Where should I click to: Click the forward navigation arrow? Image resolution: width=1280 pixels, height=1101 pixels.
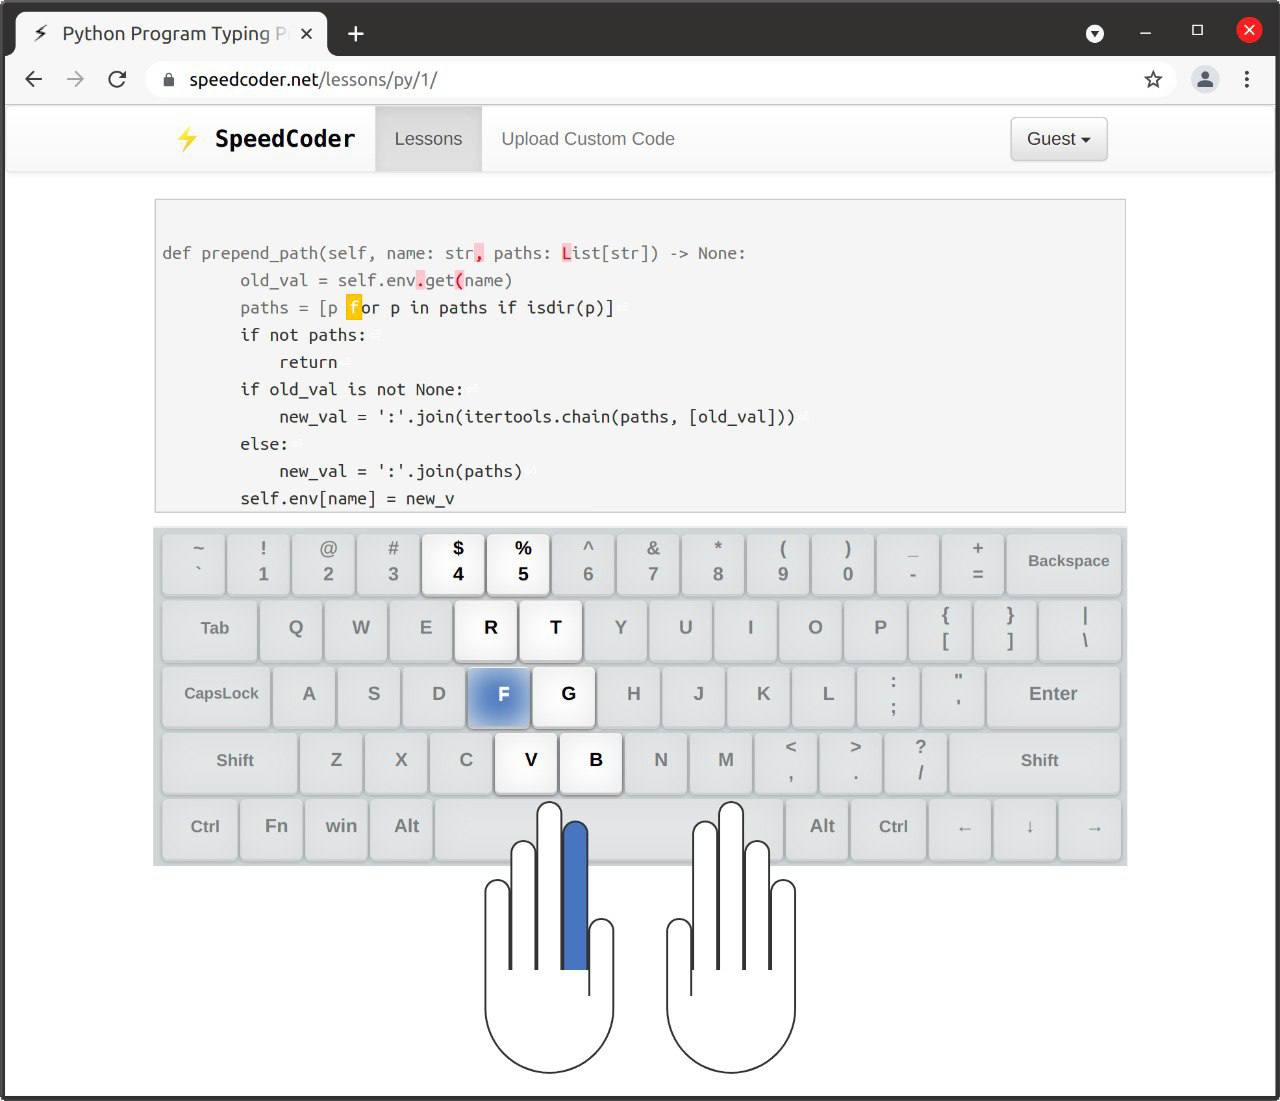point(75,79)
